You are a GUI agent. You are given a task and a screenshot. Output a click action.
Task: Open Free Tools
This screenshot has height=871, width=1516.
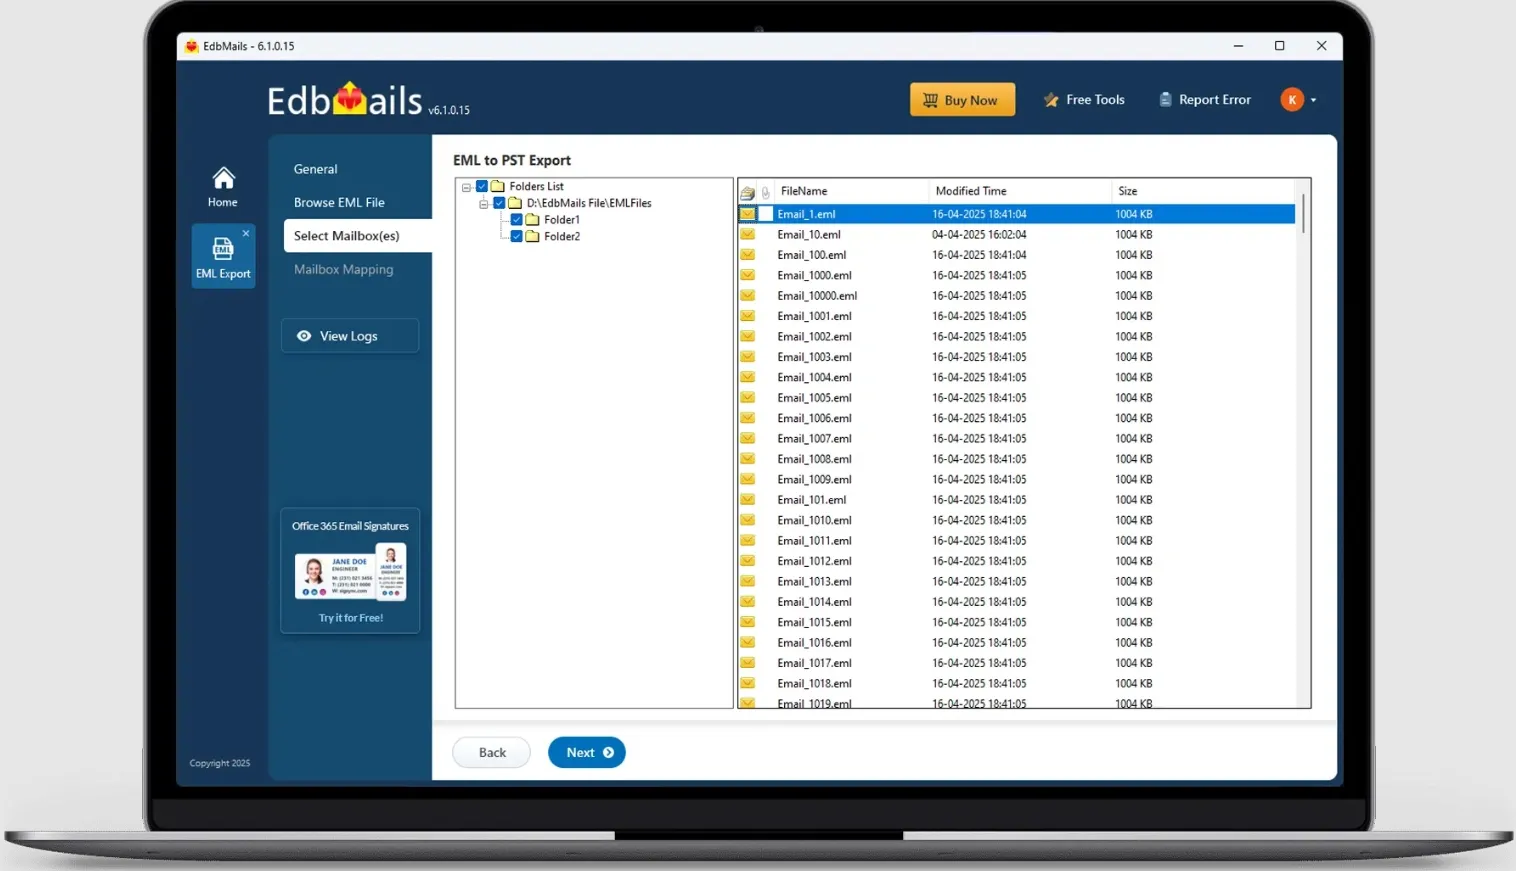(x=1084, y=100)
